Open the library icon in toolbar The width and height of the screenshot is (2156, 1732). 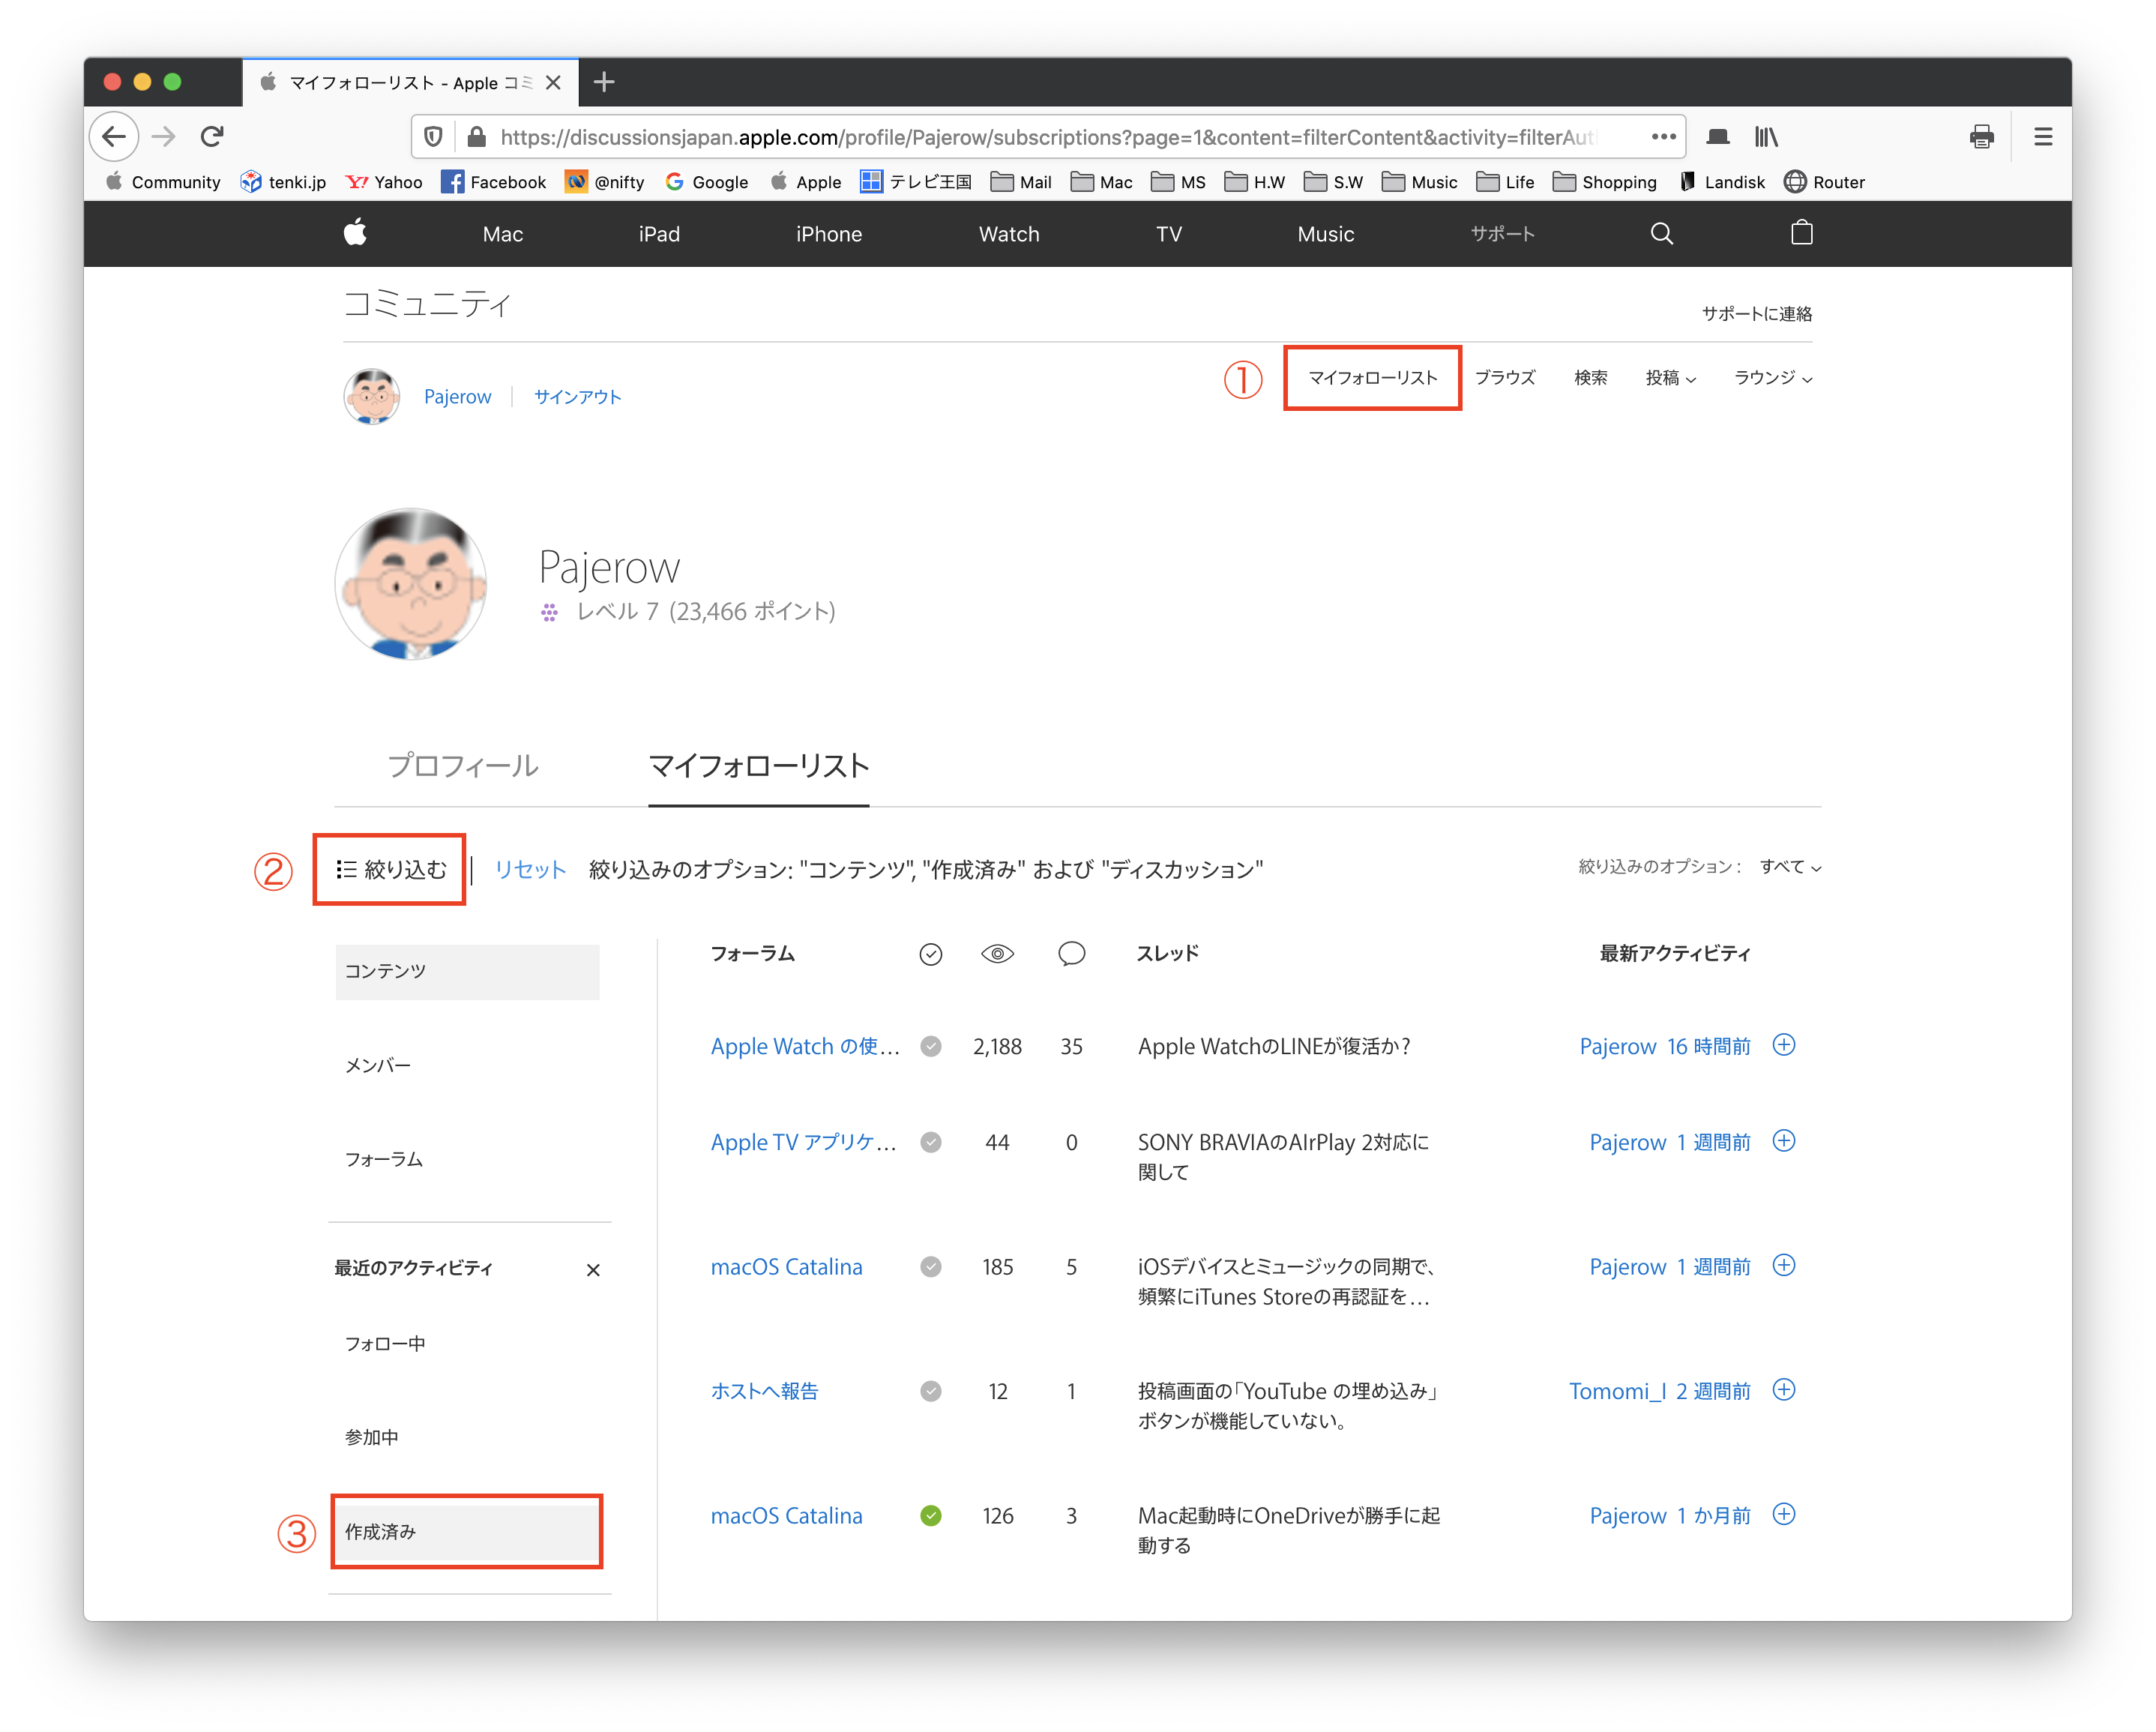pos(1766,136)
